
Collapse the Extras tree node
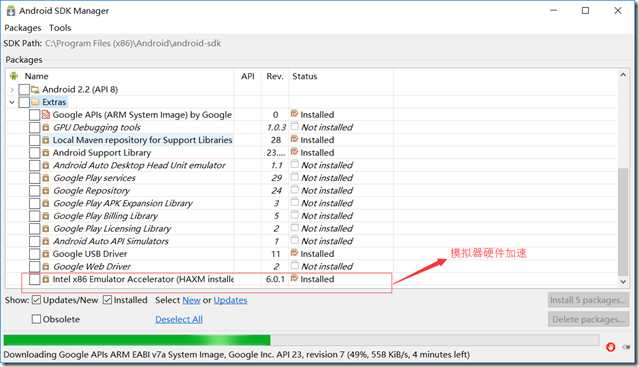[12, 102]
